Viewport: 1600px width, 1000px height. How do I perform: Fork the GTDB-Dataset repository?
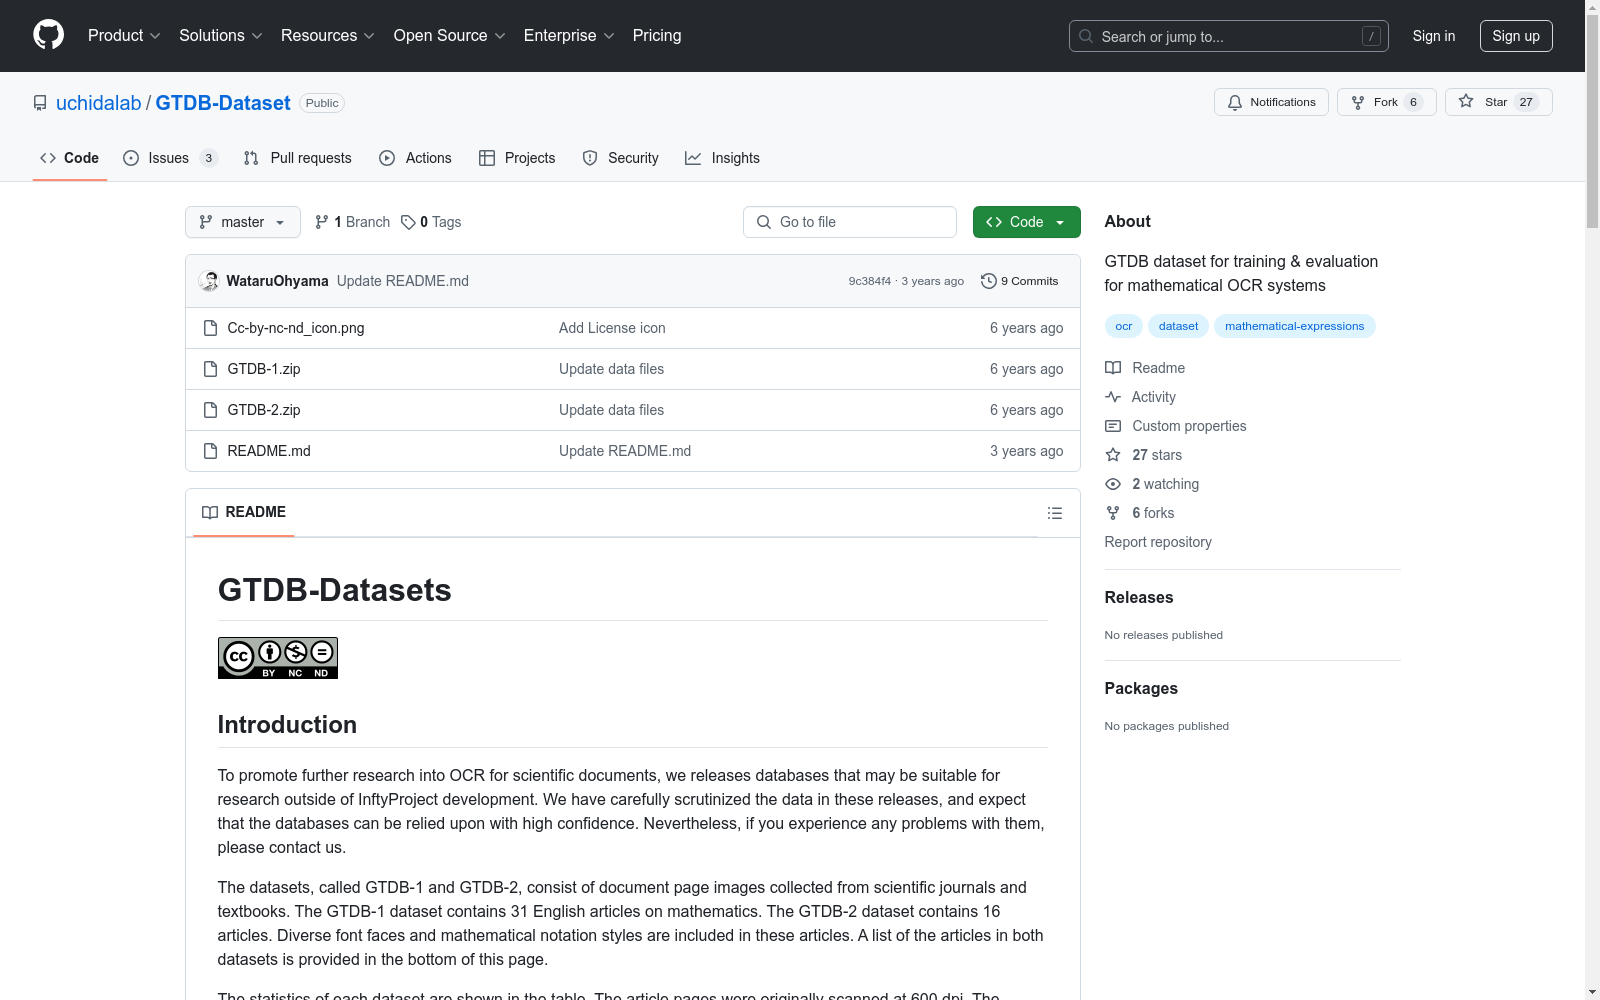tap(1386, 102)
